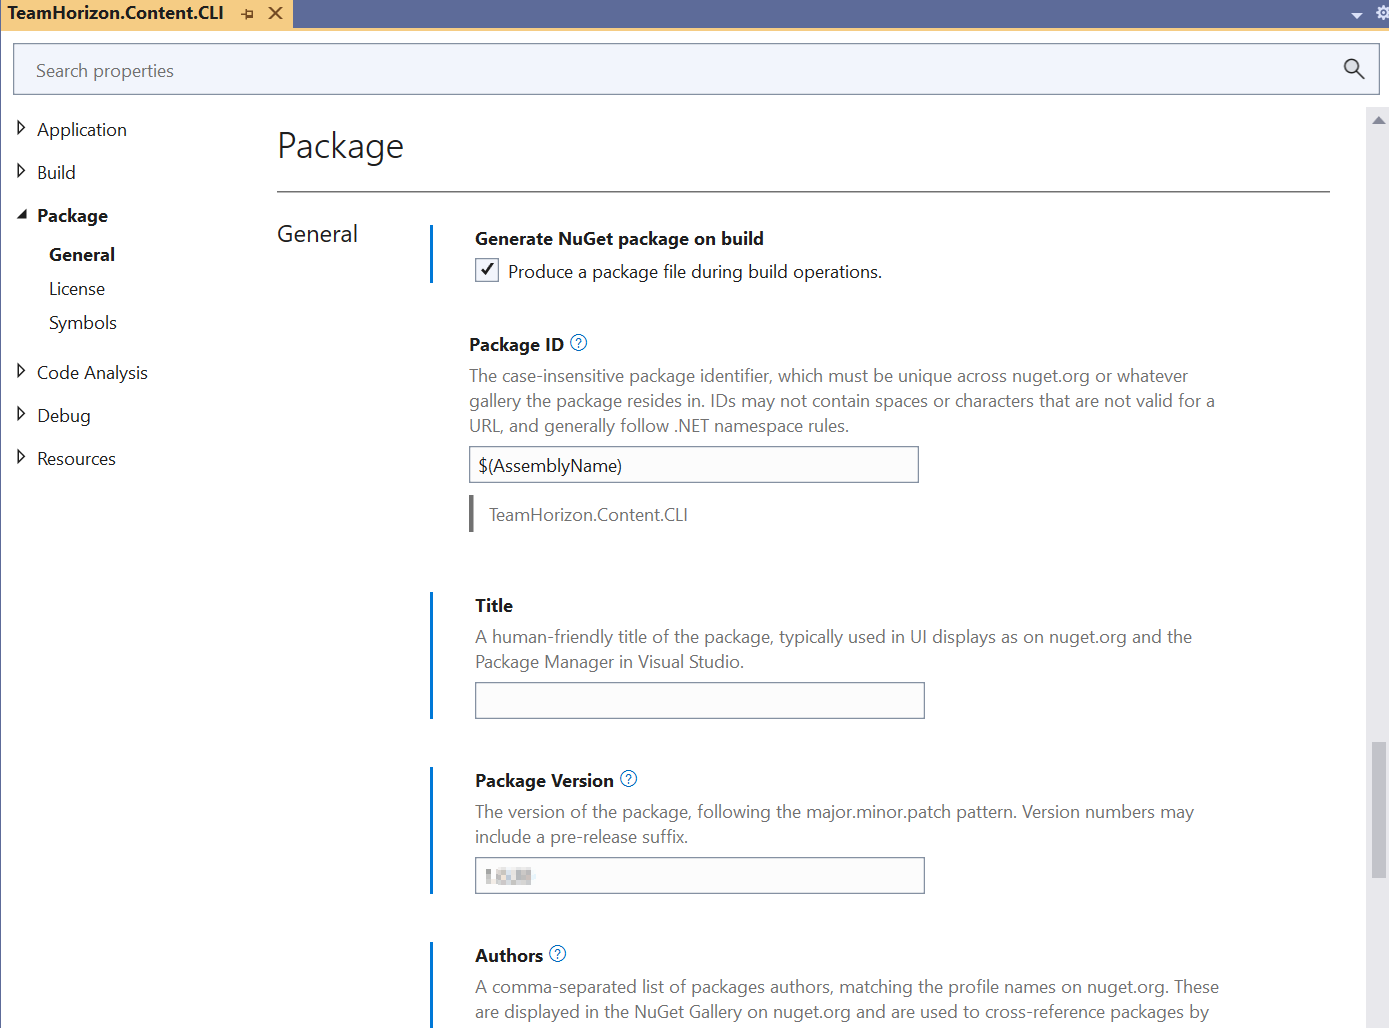
Task: Click the Package ID text field
Action: tap(693, 465)
